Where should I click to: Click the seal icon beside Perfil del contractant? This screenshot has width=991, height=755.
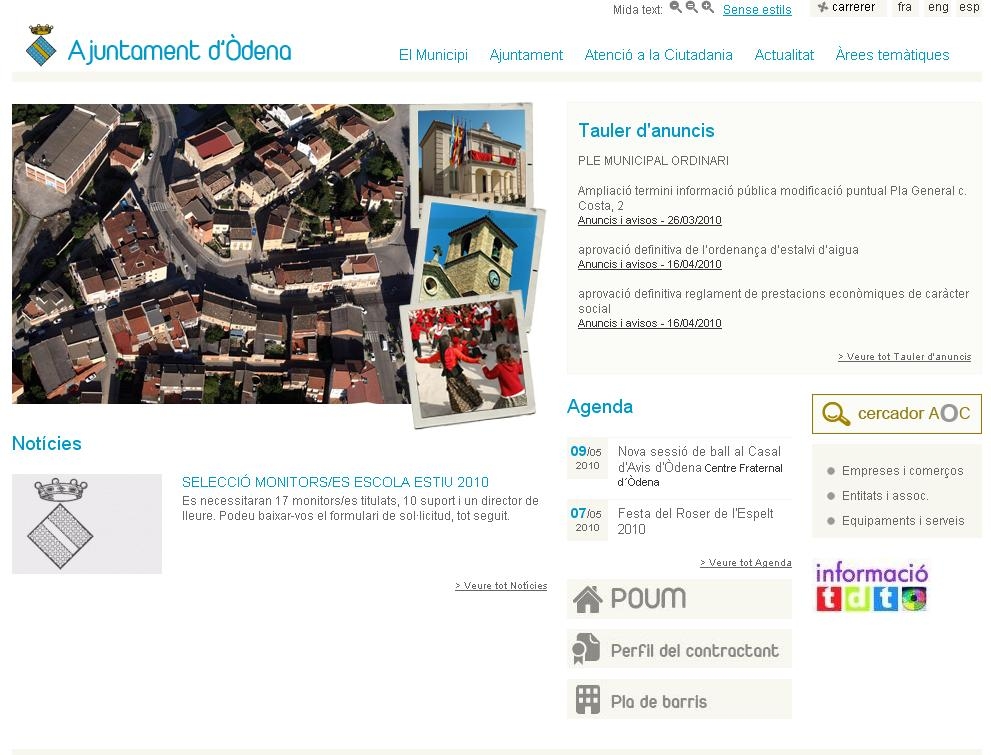click(589, 648)
